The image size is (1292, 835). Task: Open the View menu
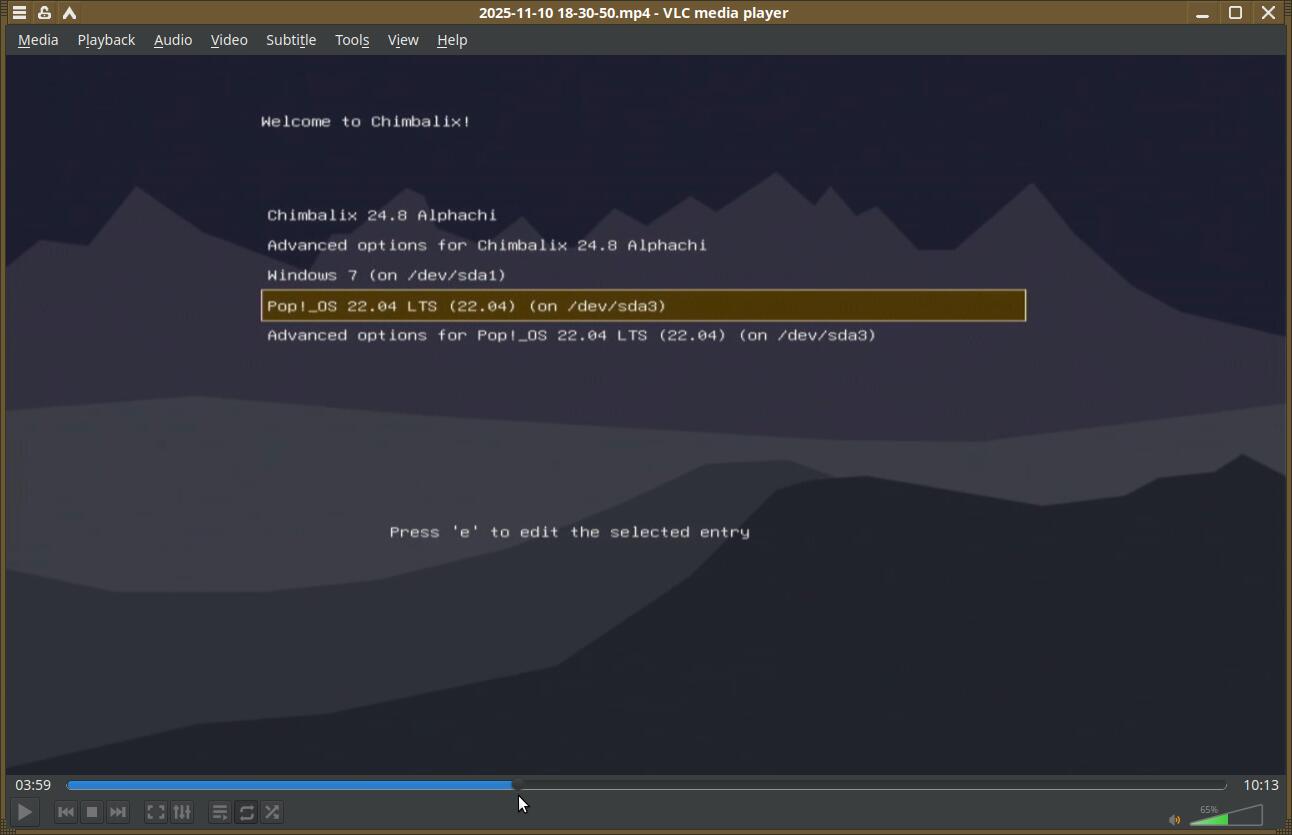403,40
